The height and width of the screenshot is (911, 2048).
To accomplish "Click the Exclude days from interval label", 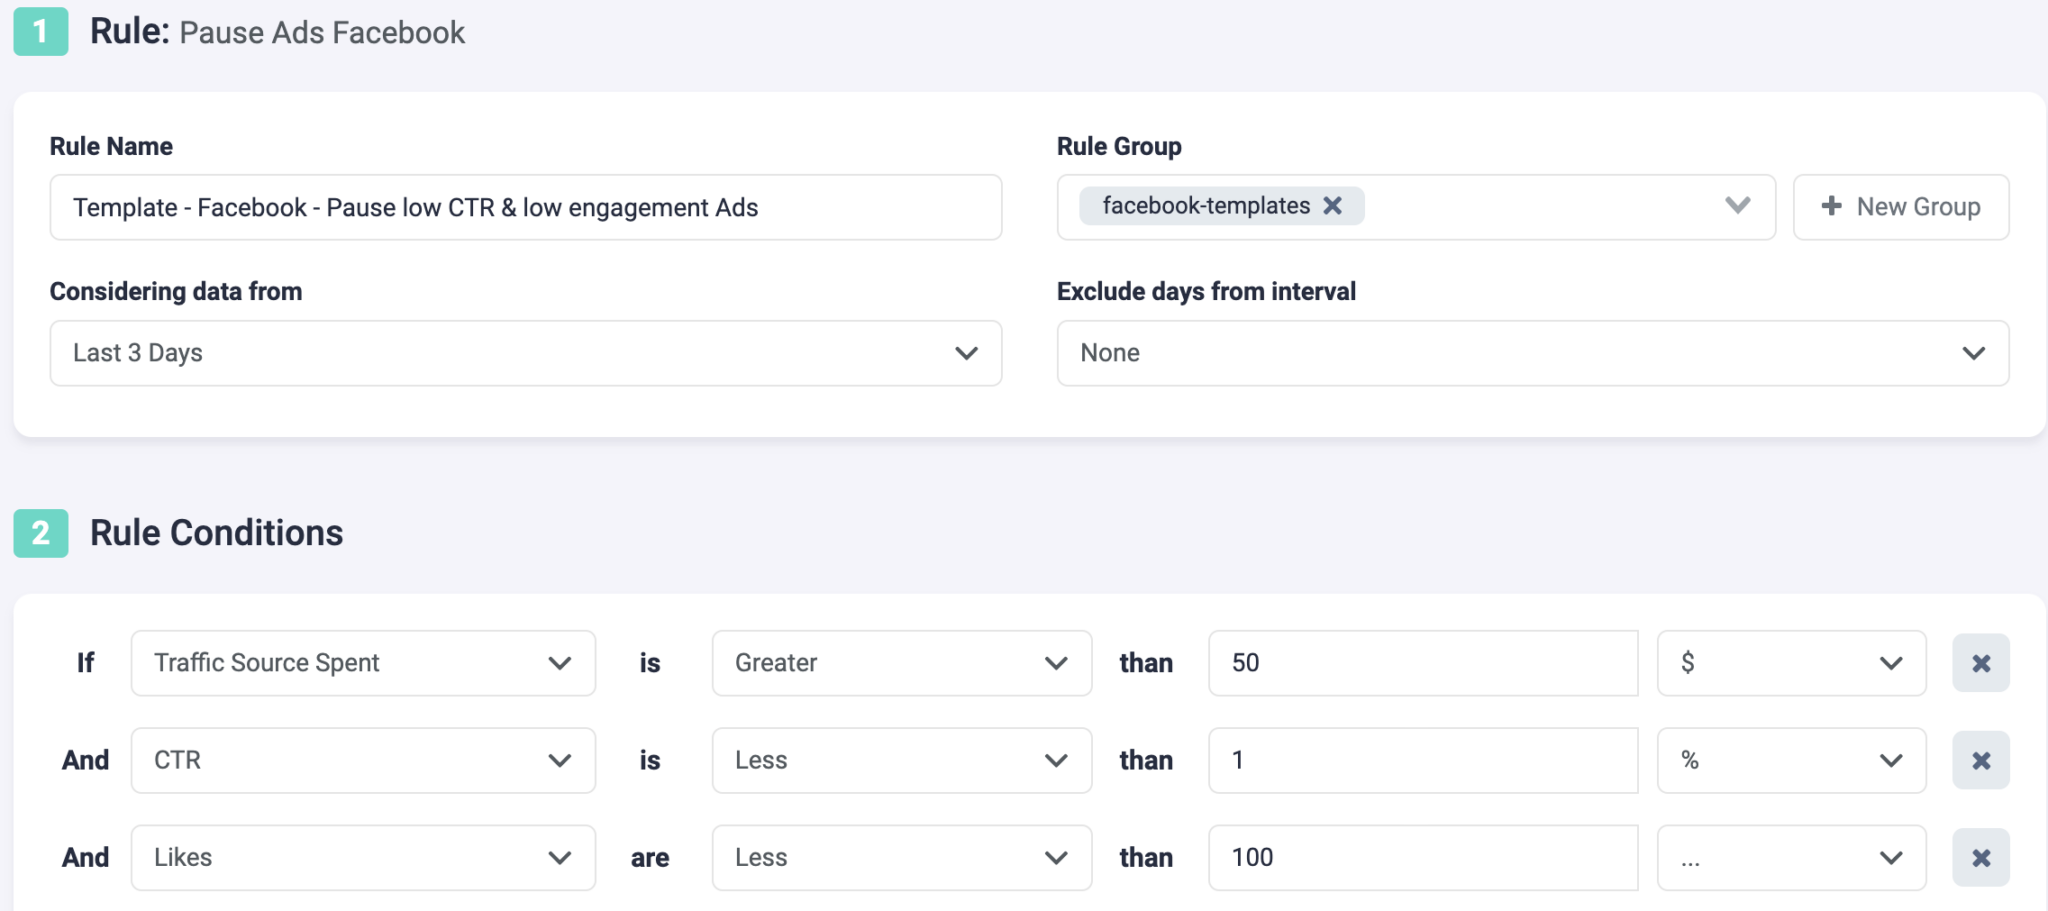I will (1206, 291).
